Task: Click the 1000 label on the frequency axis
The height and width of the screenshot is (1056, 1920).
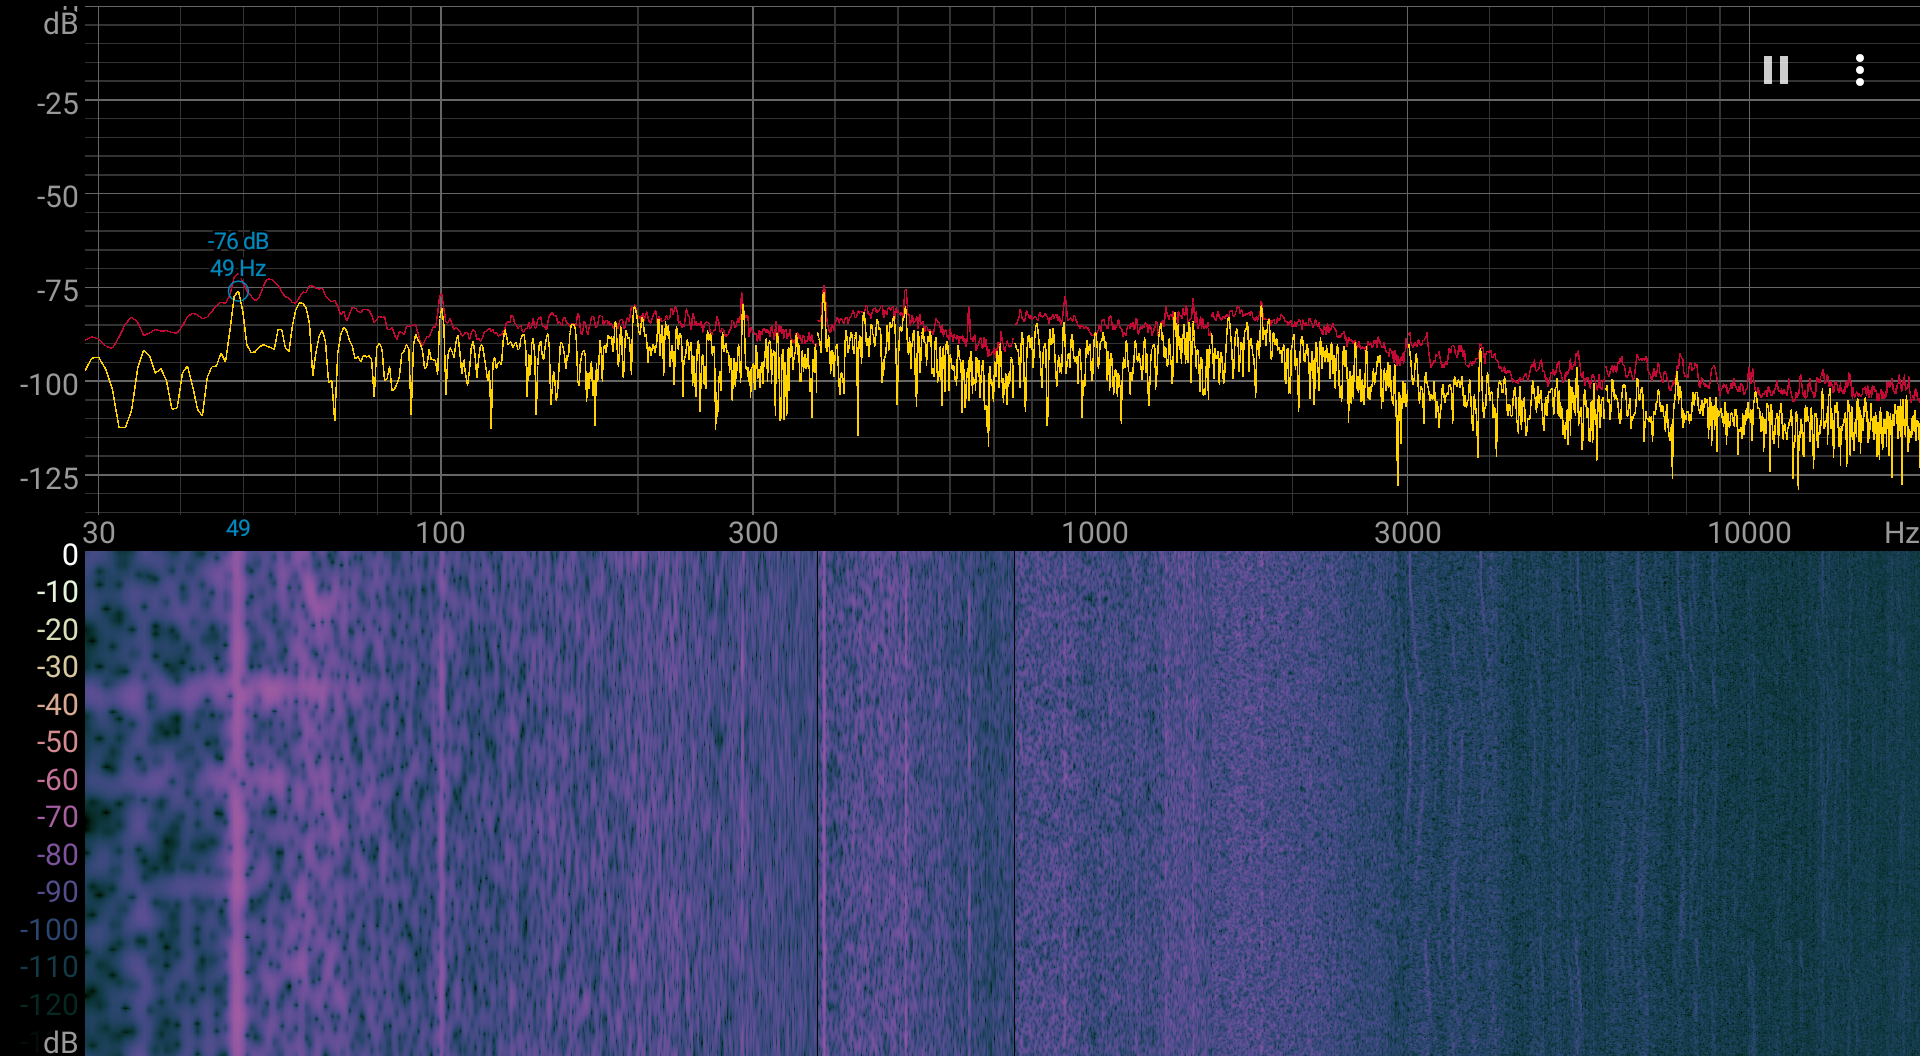Action: (x=1095, y=532)
